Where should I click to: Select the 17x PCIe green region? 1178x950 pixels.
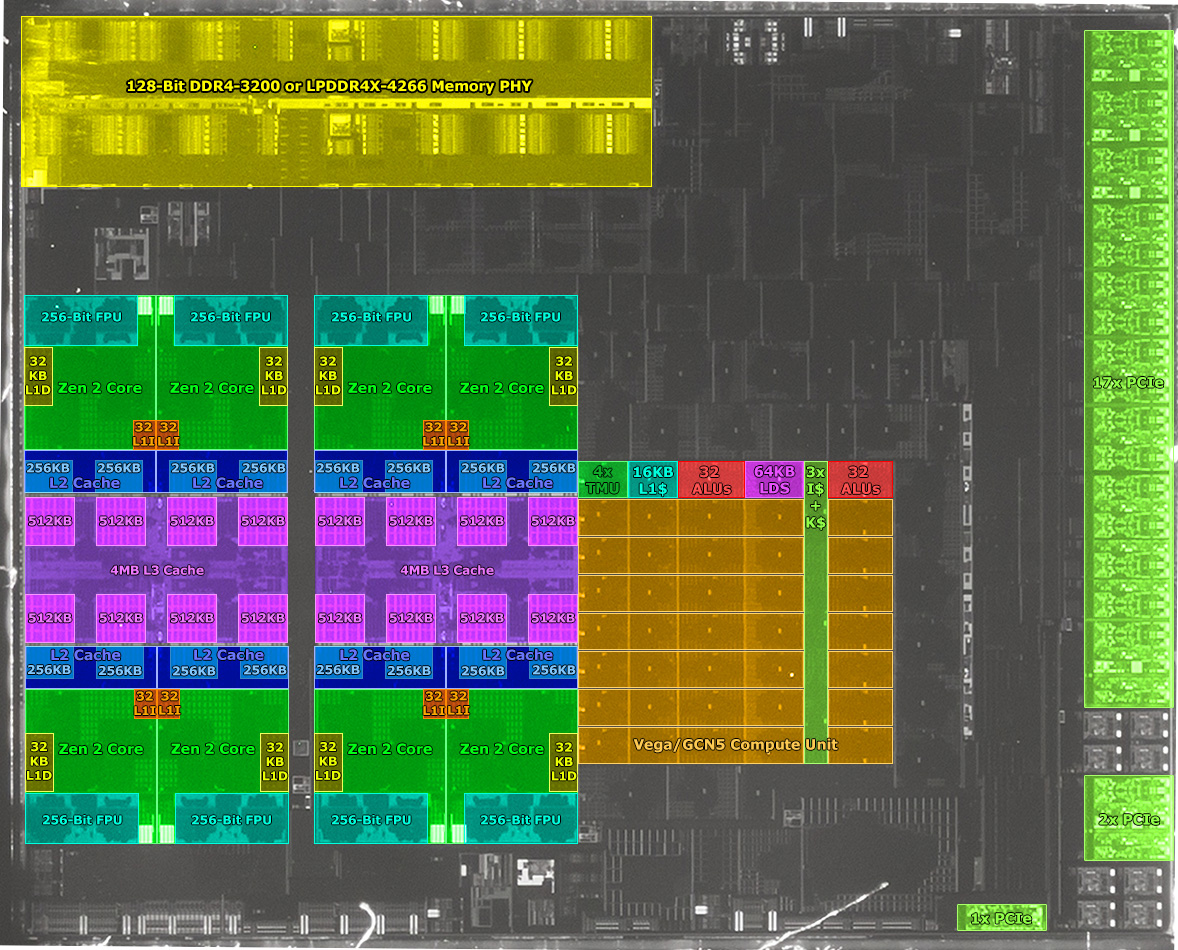(1128, 368)
